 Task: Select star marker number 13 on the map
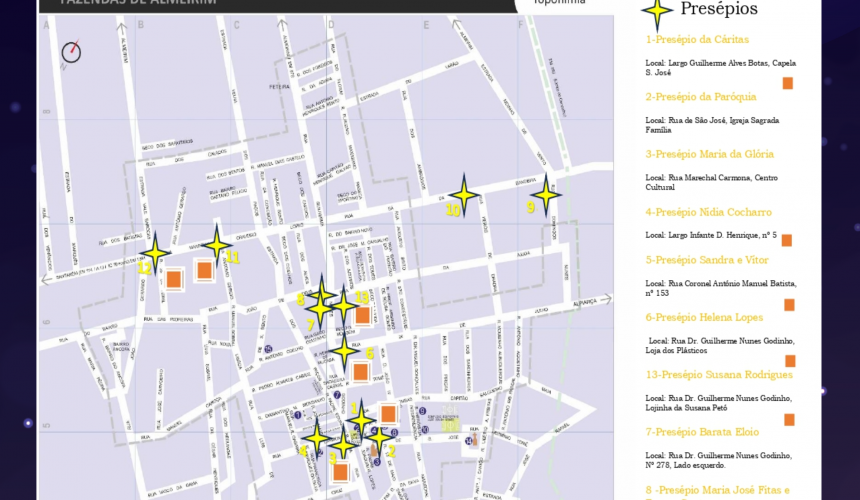[x=343, y=305]
